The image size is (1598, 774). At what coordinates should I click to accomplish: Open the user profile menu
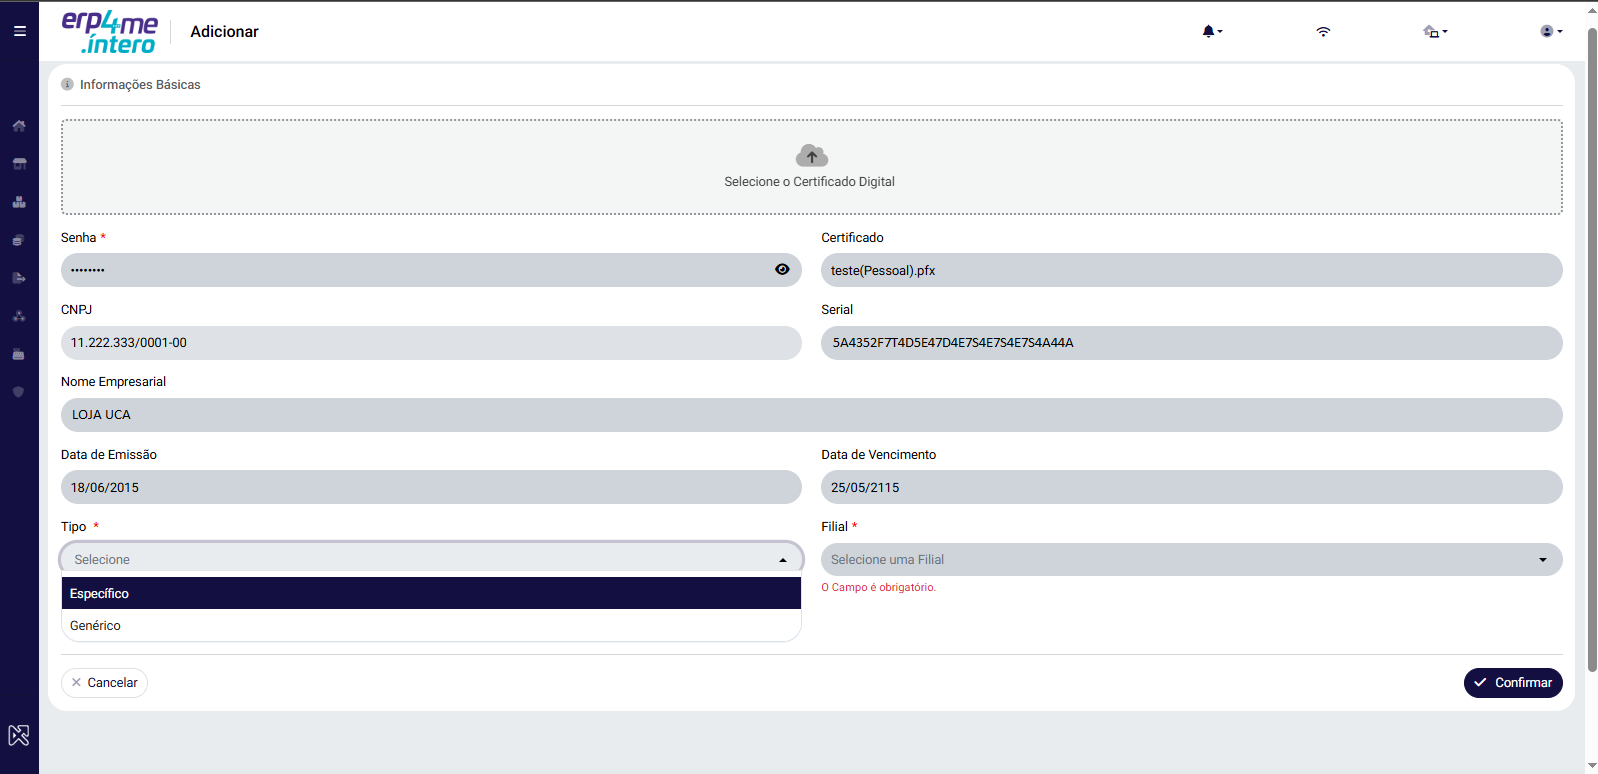pyautogui.click(x=1551, y=31)
